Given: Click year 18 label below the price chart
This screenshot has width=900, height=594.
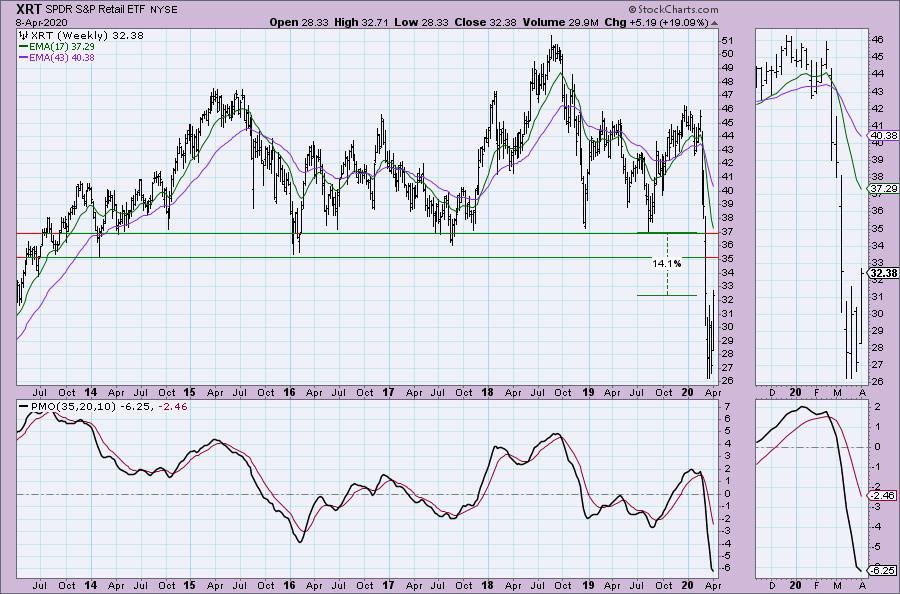Looking at the screenshot, I should pos(487,393).
